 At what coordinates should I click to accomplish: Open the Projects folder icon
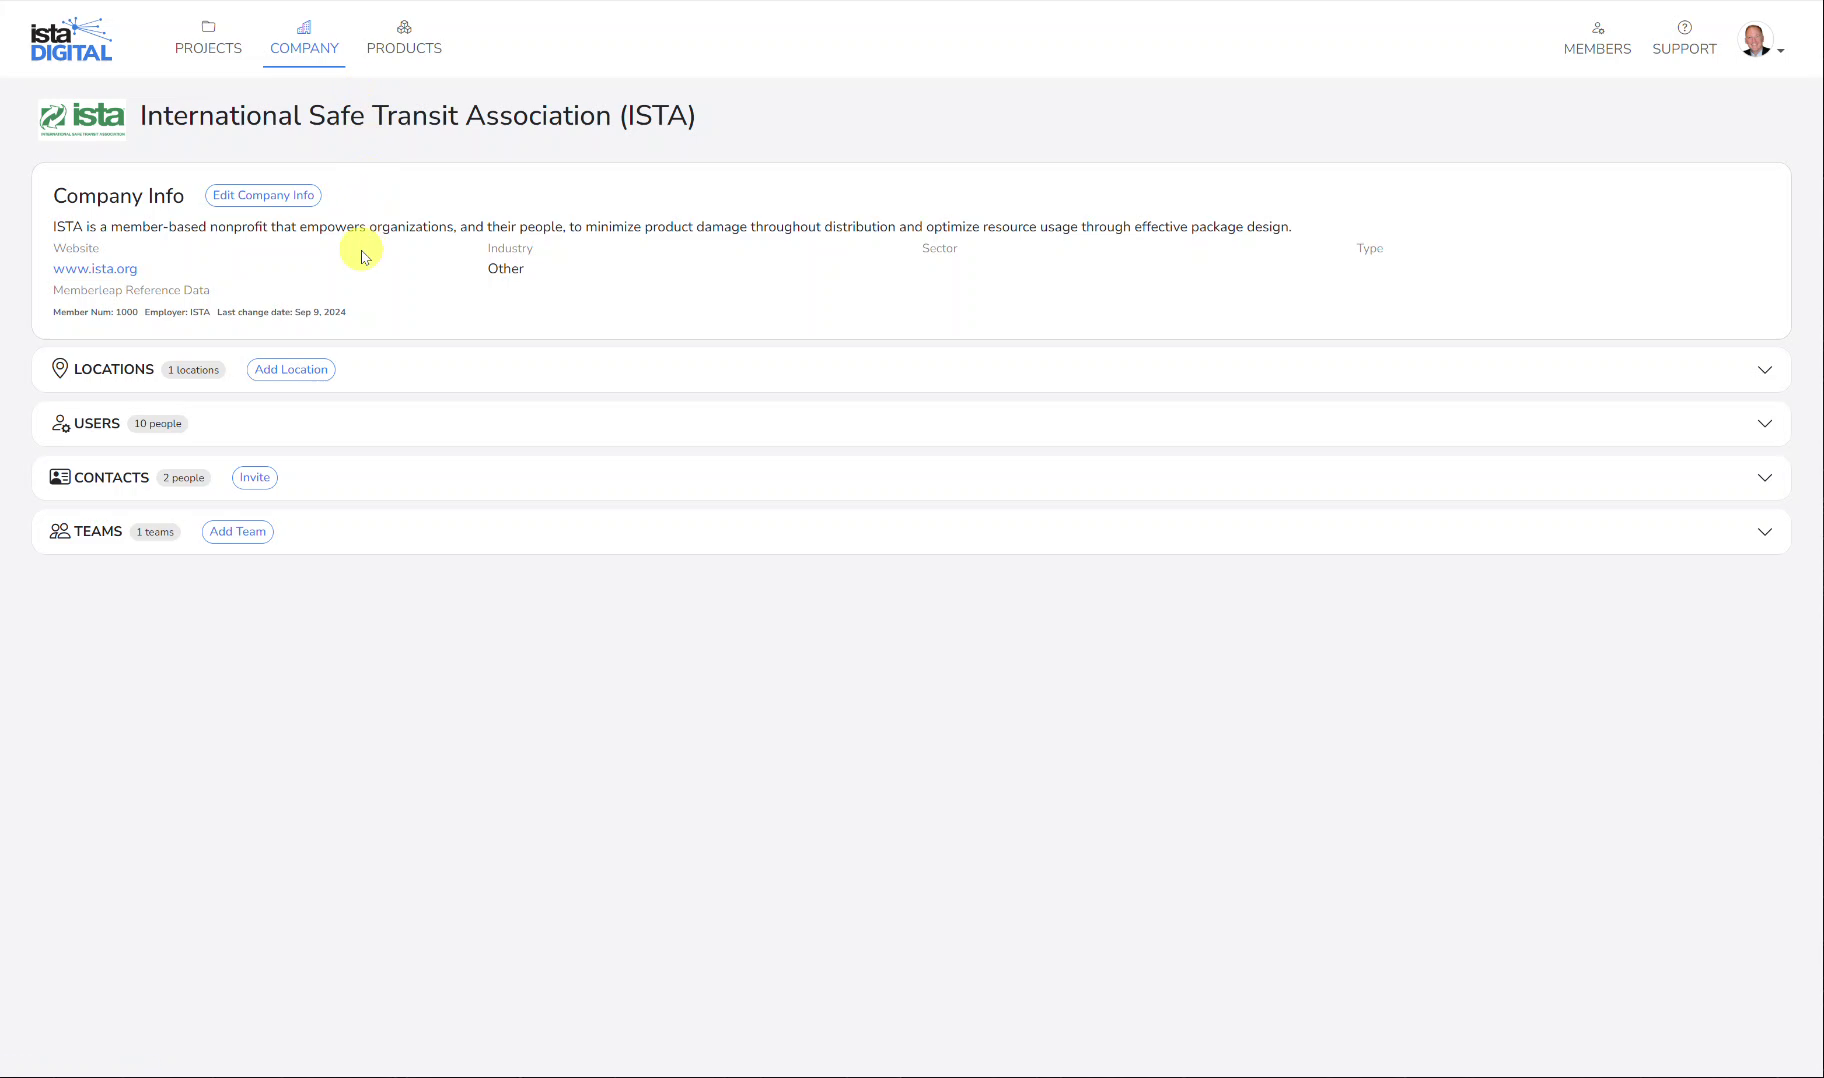(x=208, y=27)
